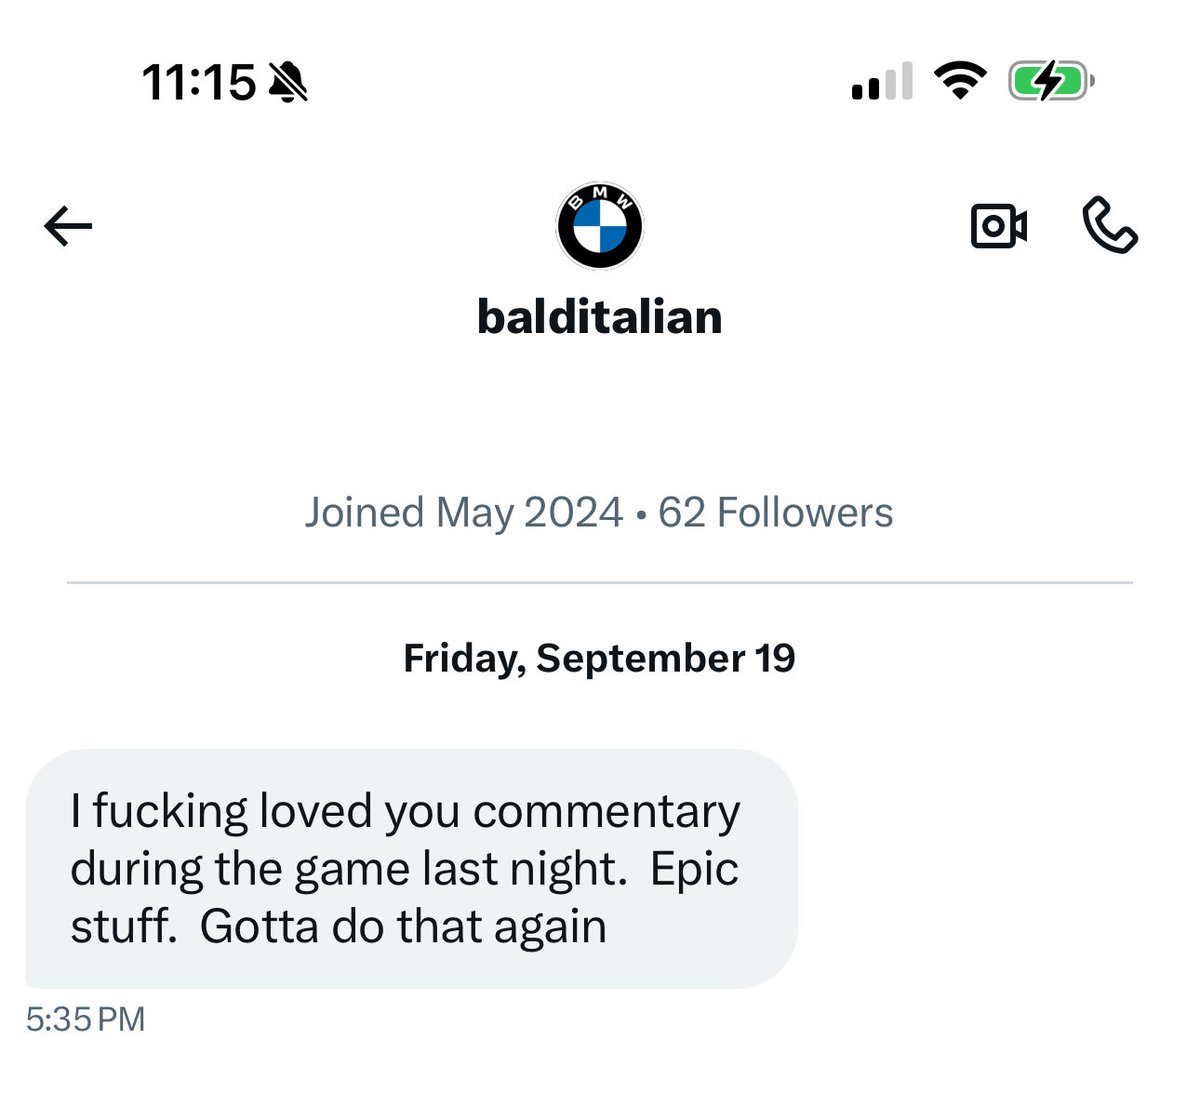This screenshot has height=1106, width=1200.
Task: Tap the Wi-Fi status icon
Action: [959, 81]
